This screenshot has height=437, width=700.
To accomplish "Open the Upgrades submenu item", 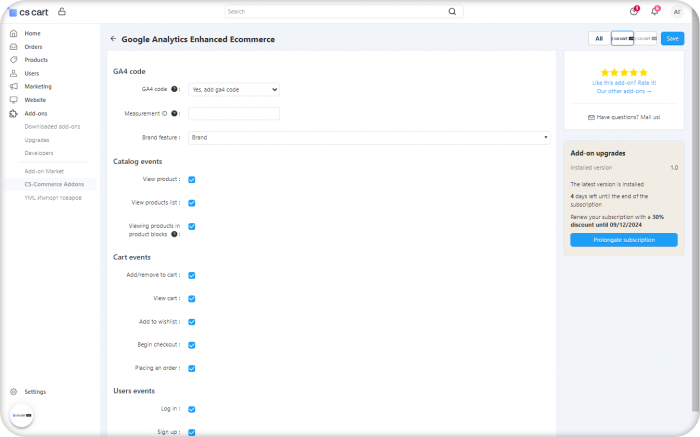I will pos(37,140).
